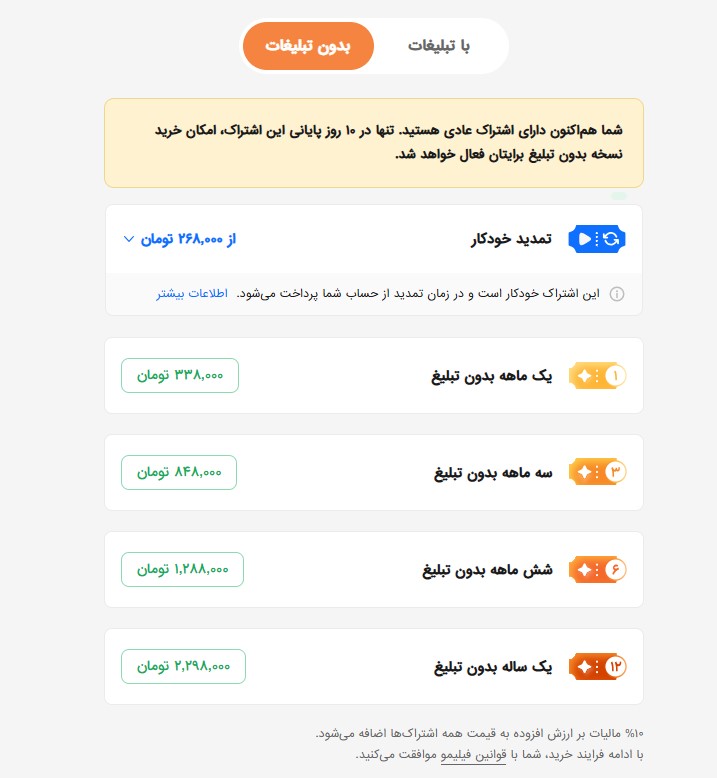
Task: Select the 'یک ساله بدون تبلیغ' plan title
Action: pos(492,667)
